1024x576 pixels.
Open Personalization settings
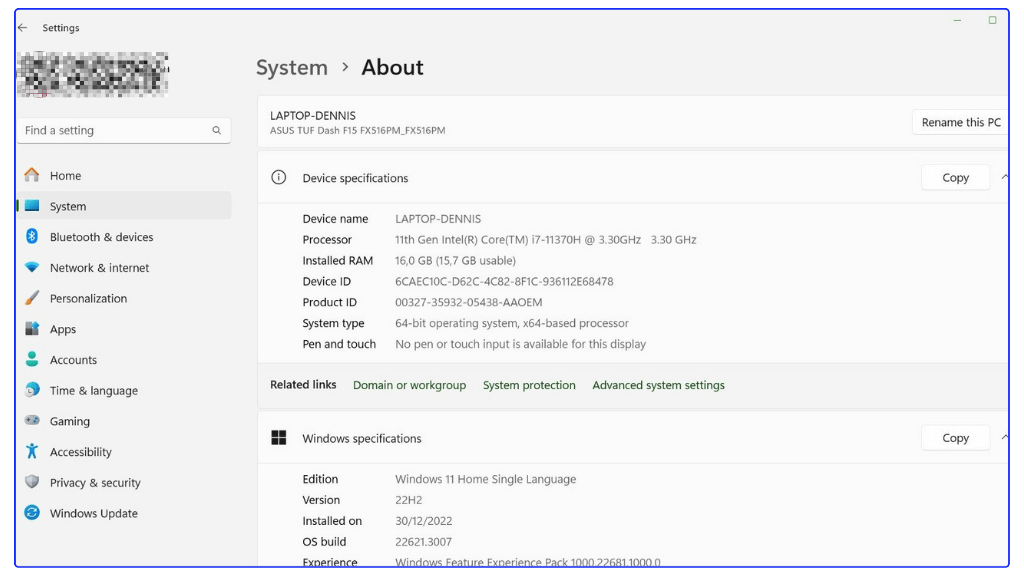[x=87, y=298]
